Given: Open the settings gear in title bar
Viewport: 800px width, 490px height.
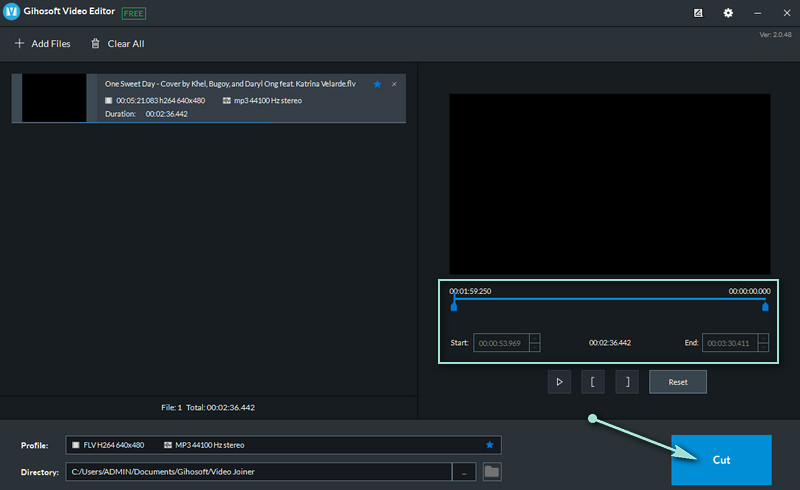Looking at the screenshot, I should point(728,13).
